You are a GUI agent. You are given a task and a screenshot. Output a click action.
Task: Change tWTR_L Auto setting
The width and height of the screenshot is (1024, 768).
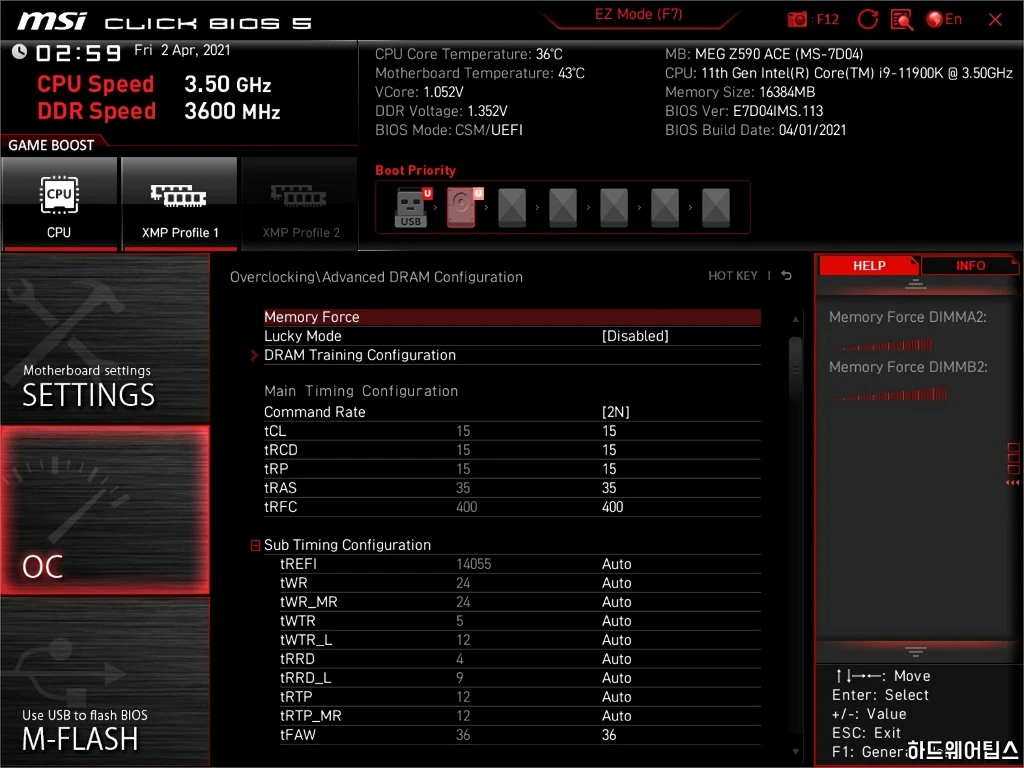(616, 639)
